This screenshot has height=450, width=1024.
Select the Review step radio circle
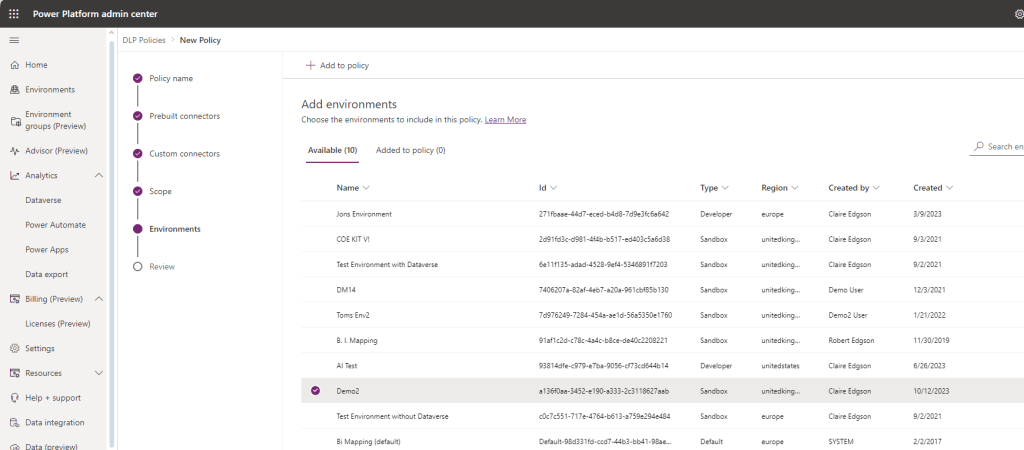point(137,267)
